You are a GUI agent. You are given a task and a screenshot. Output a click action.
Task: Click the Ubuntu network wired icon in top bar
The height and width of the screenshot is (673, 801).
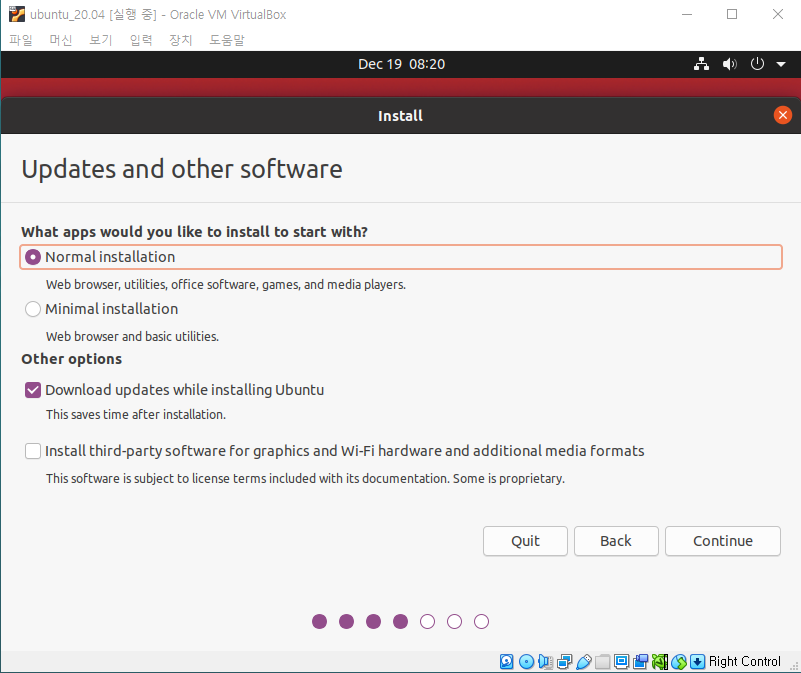point(701,64)
